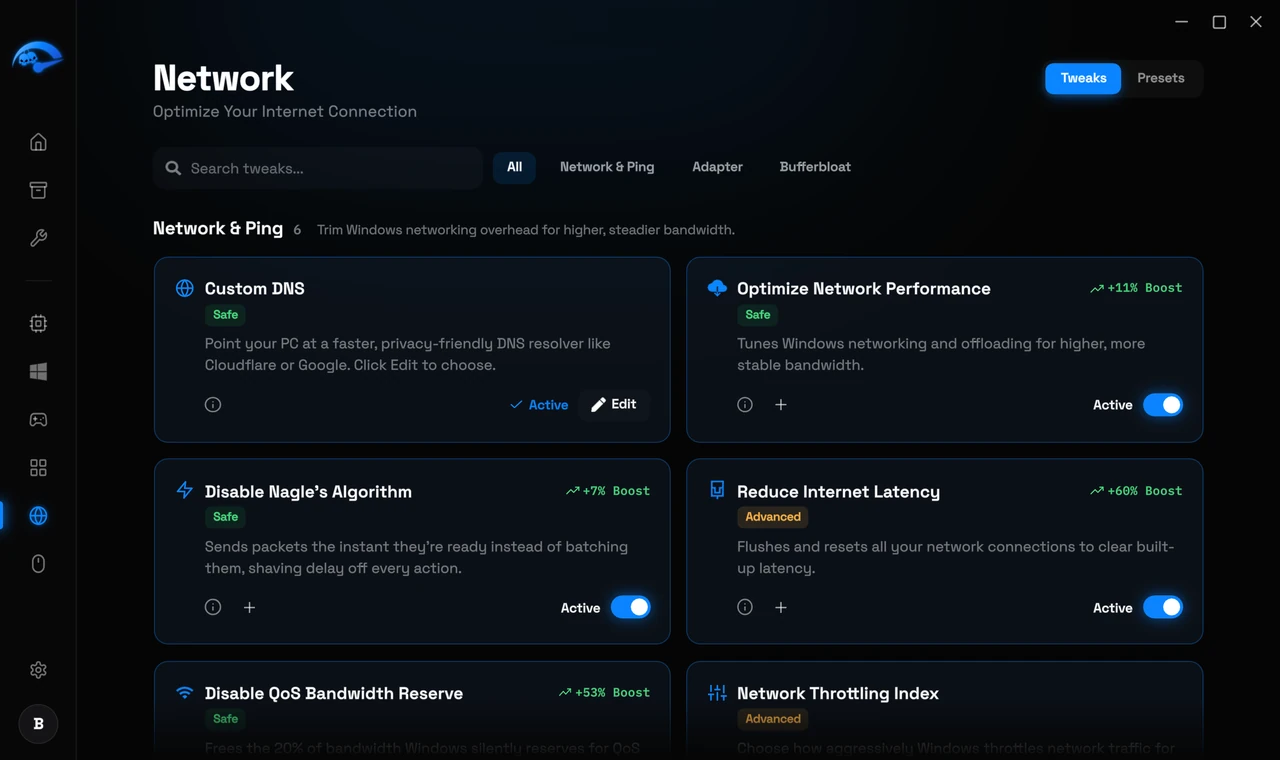Open the Windows logo sidebar icon
Screen dimensions: 1280x760
pos(38,372)
